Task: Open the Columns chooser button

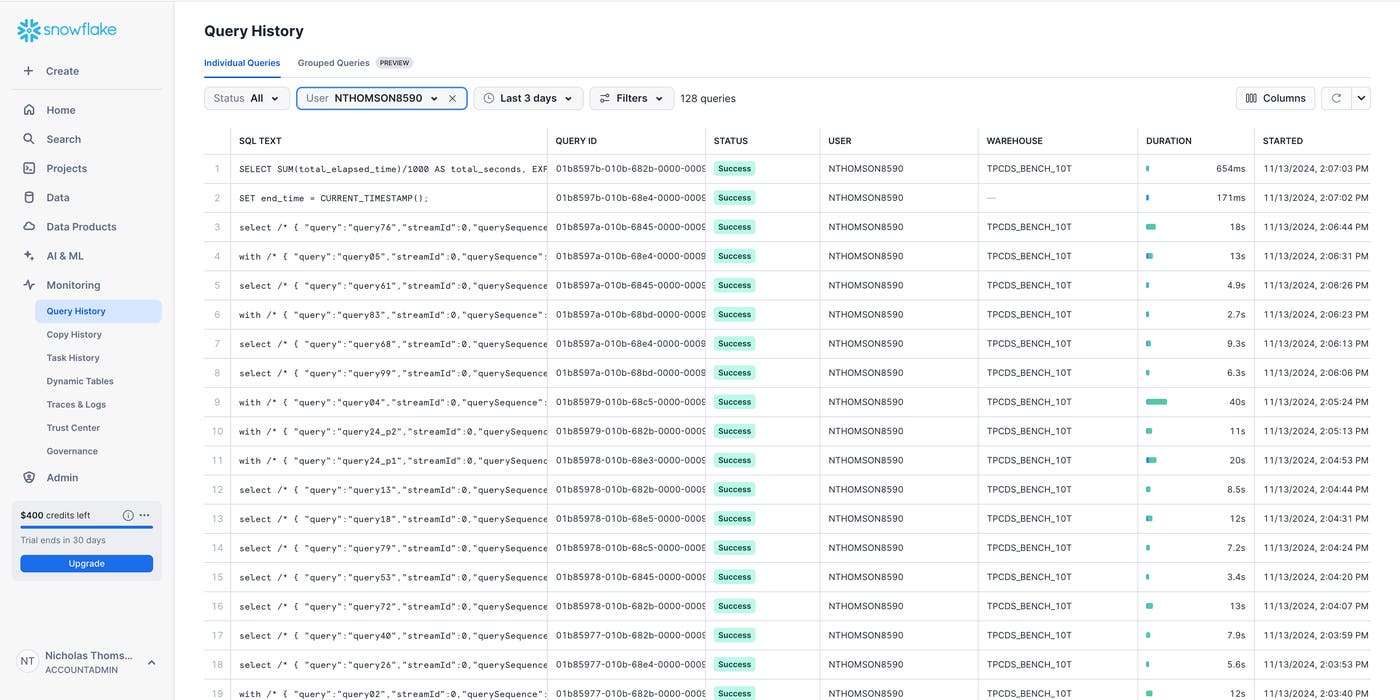Action: [x=1275, y=98]
